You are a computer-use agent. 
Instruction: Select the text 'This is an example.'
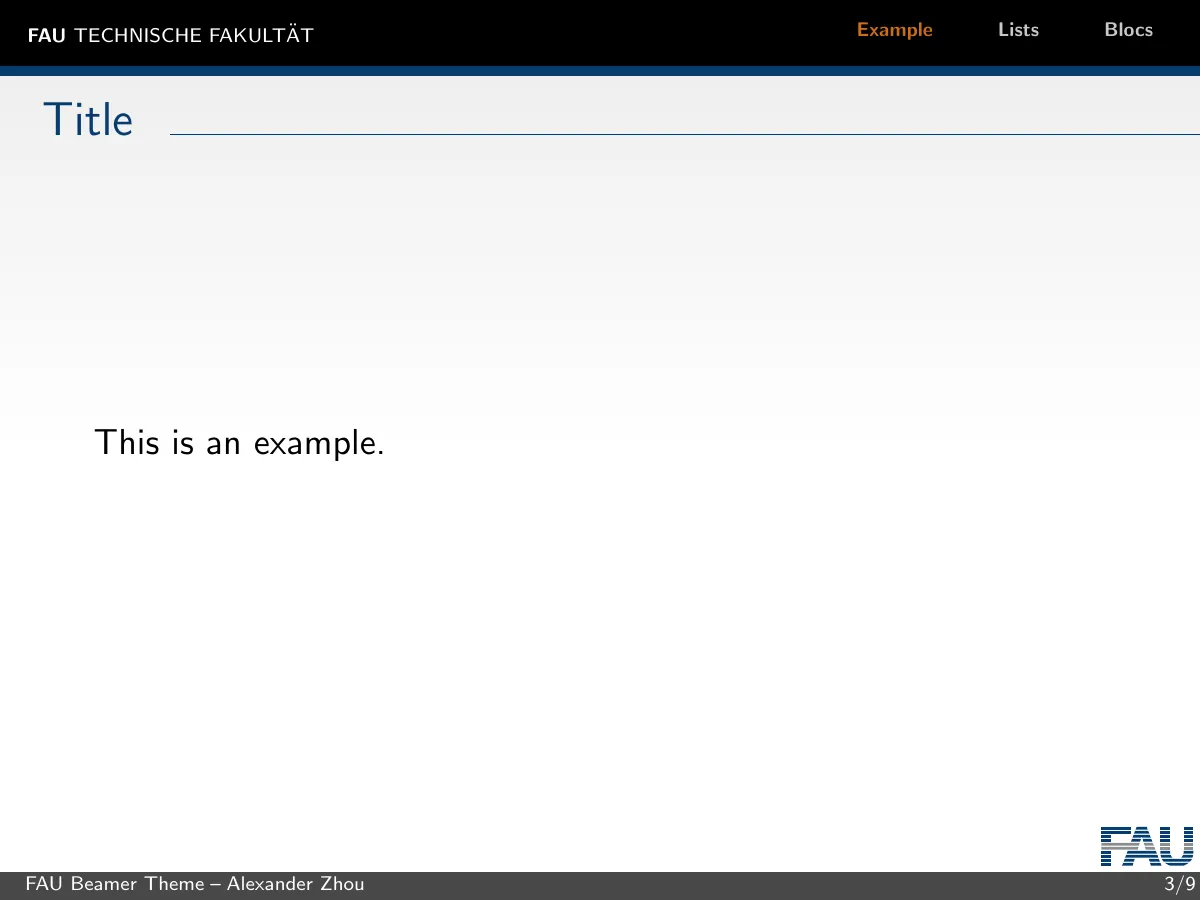click(239, 442)
